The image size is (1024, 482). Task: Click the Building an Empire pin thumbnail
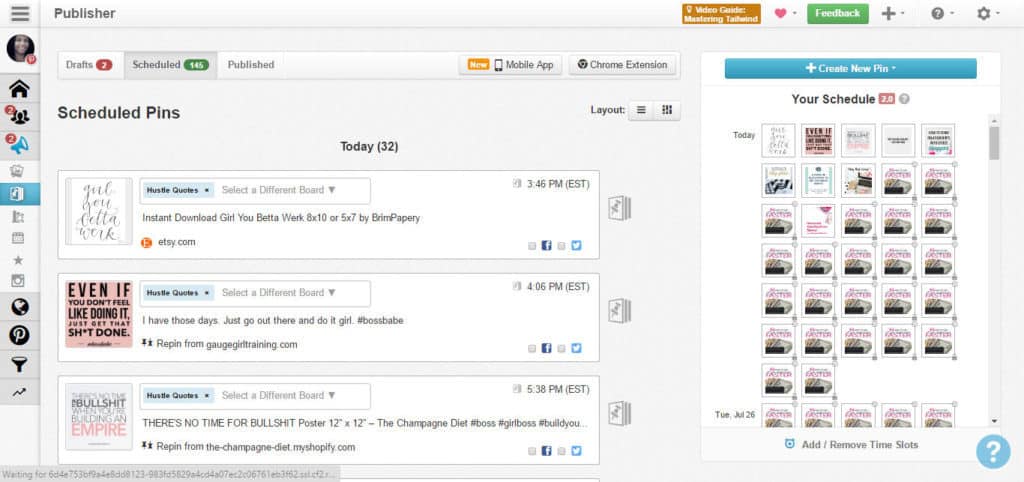pyautogui.click(x=99, y=417)
